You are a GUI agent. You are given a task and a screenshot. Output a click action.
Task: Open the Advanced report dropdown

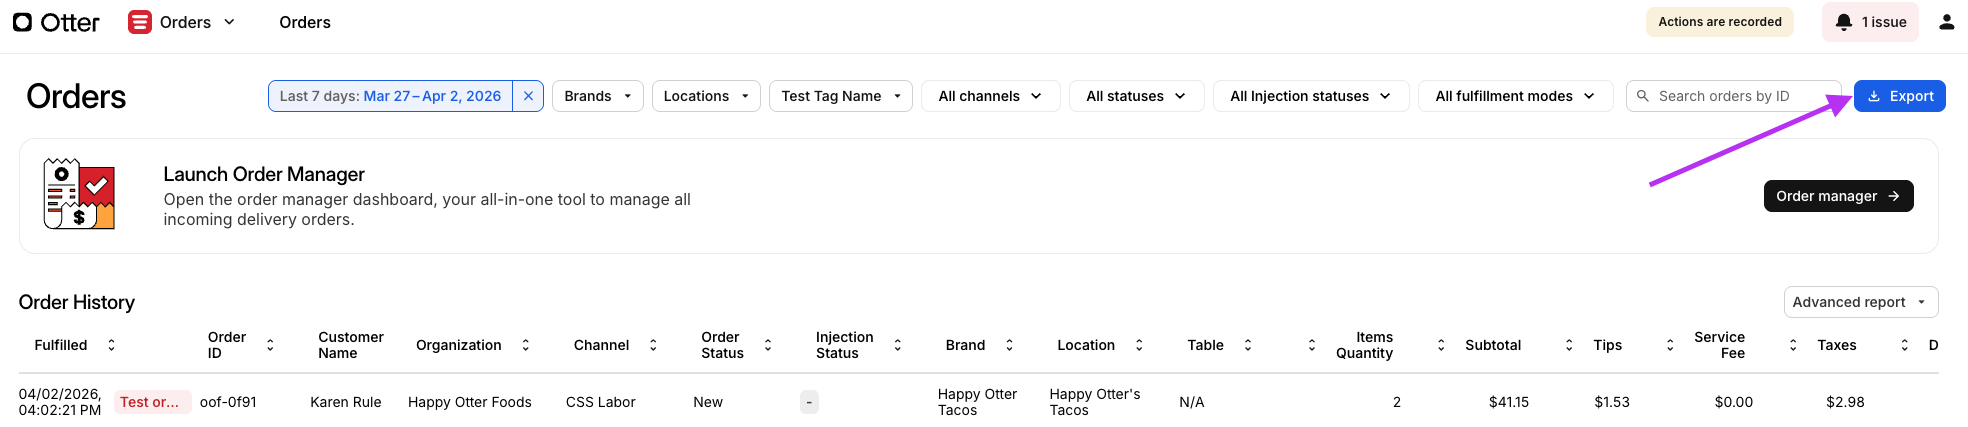point(1860,302)
